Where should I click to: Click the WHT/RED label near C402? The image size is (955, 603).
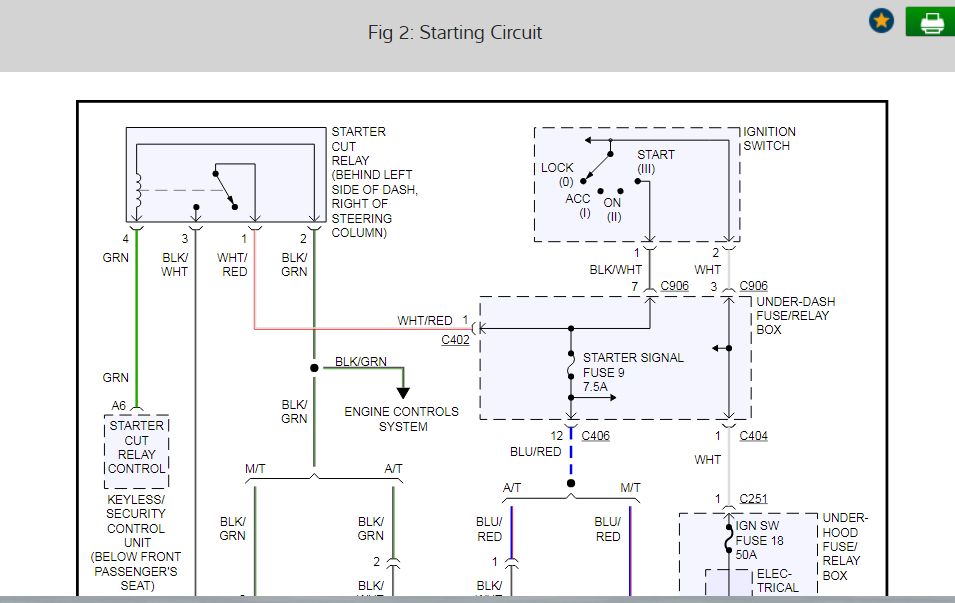[425, 320]
